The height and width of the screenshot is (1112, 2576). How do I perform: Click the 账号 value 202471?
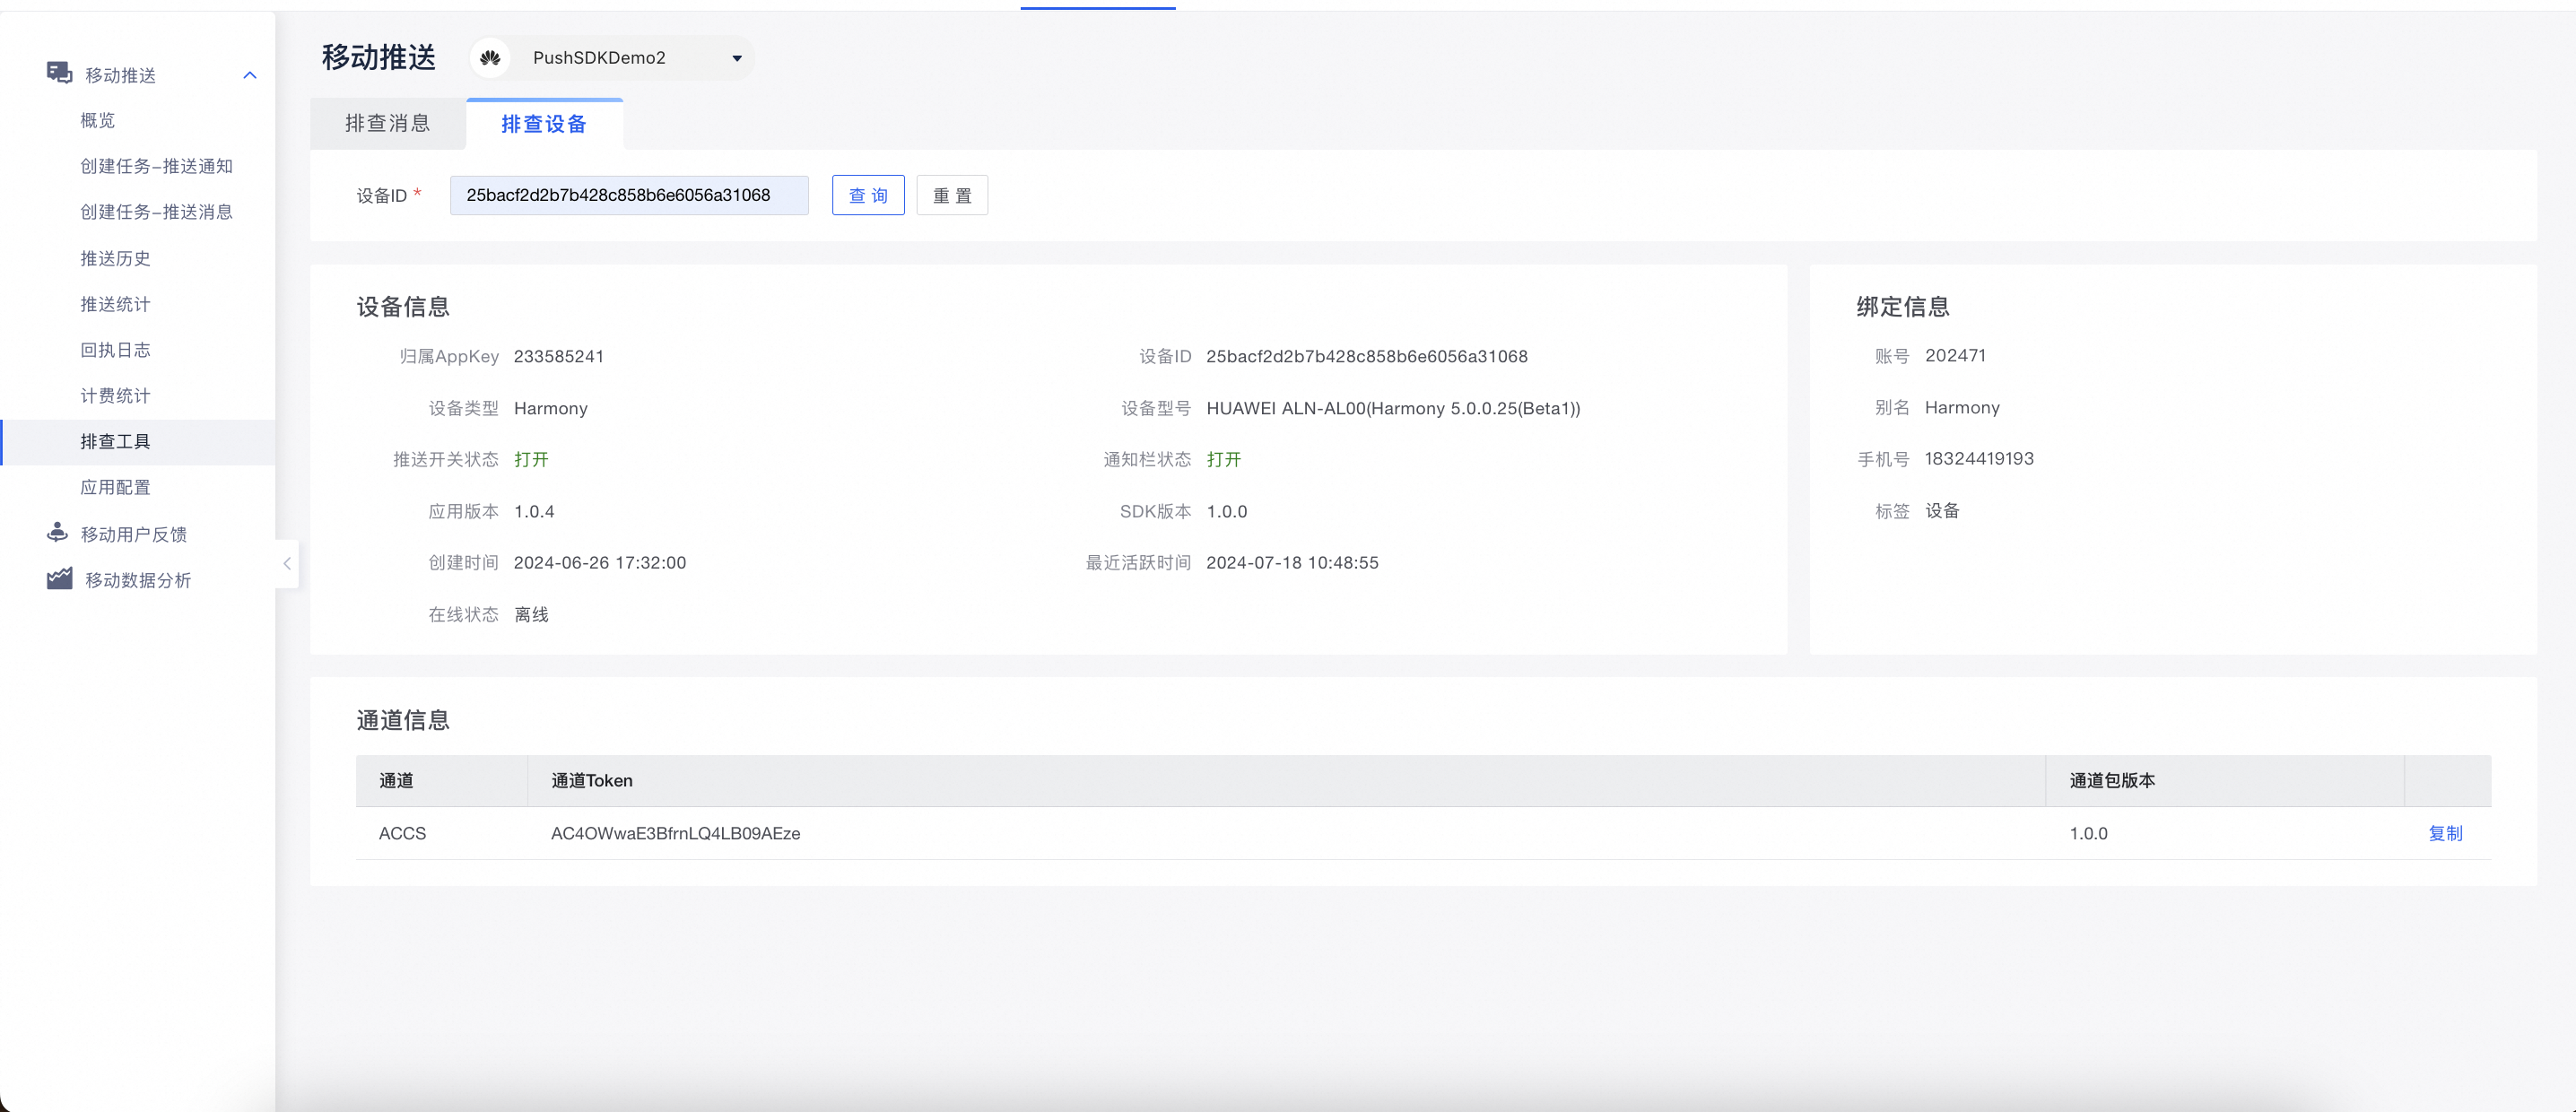tap(1955, 356)
